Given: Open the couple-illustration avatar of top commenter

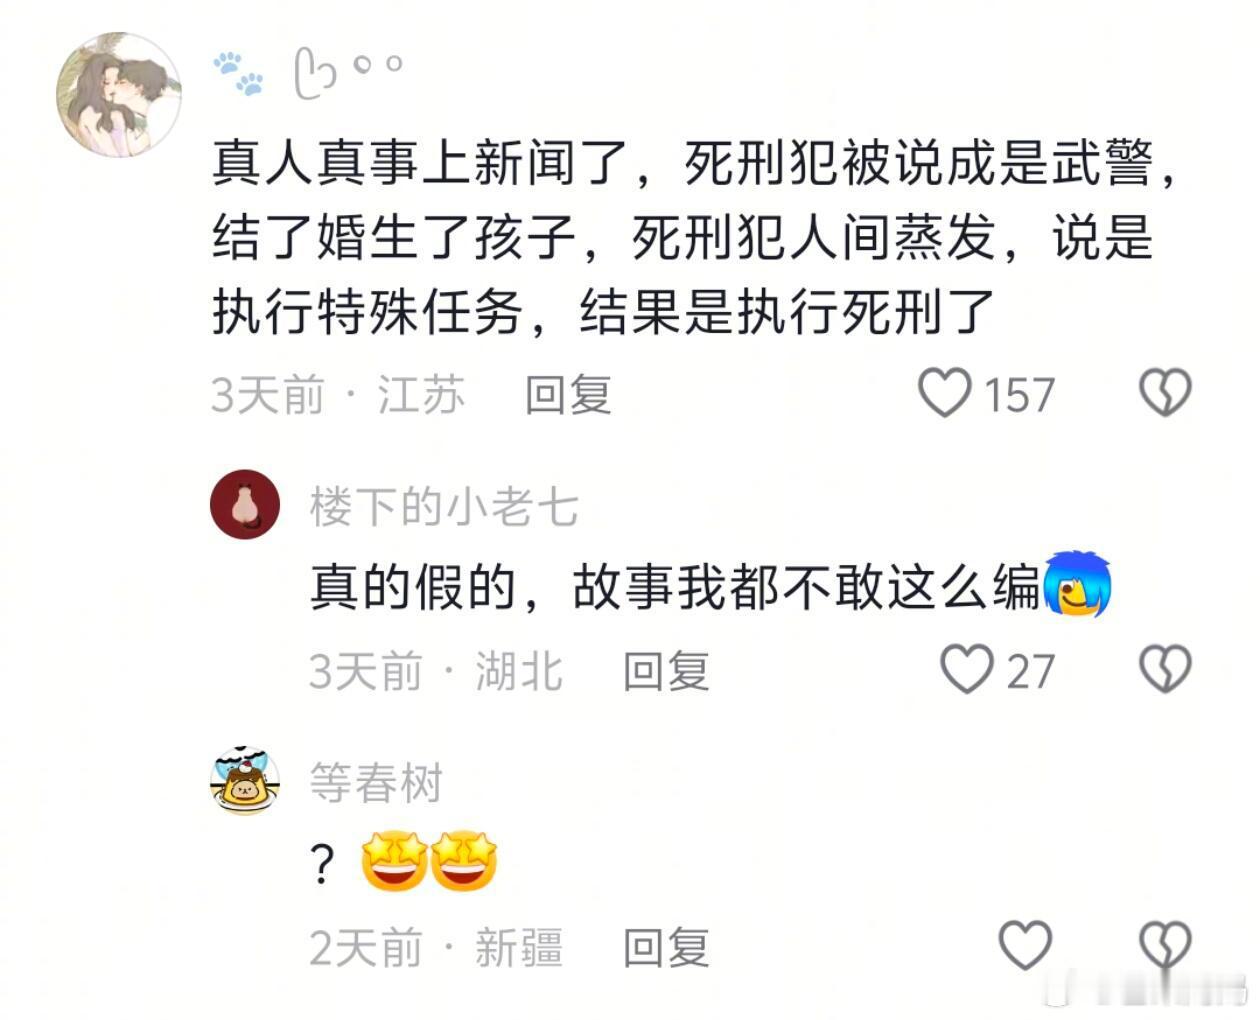Looking at the screenshot, I should coord(118,95).
